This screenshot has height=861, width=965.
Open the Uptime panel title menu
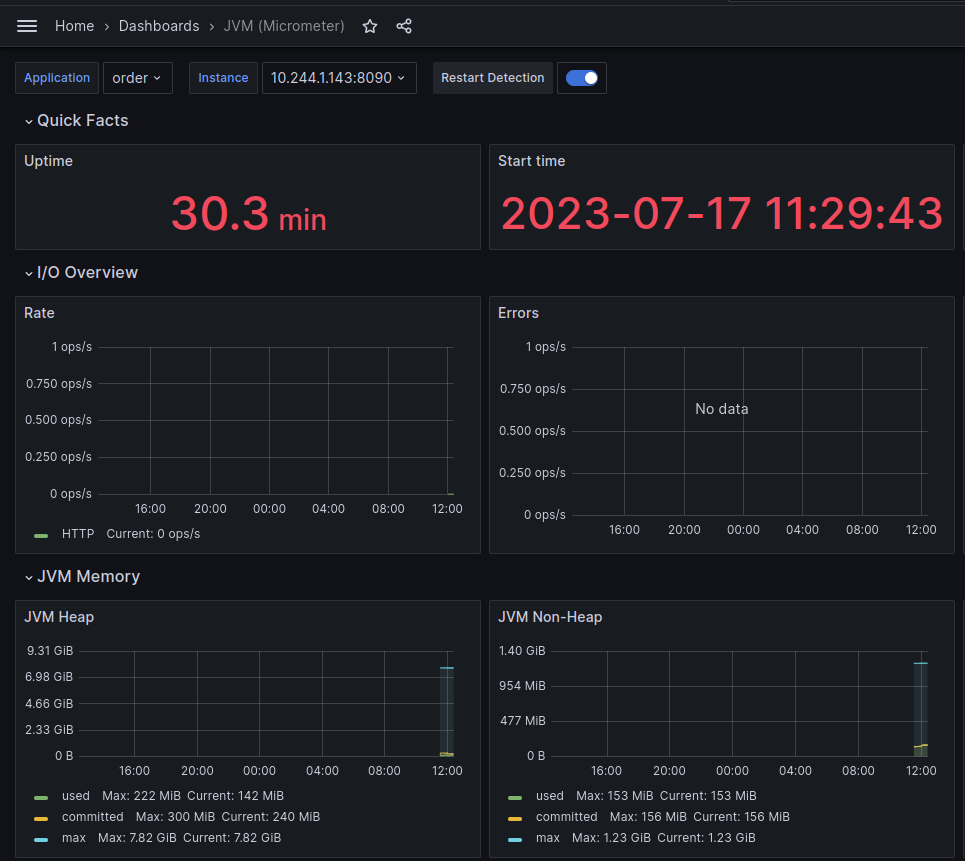pyautogui.click(x=48, y=161)
